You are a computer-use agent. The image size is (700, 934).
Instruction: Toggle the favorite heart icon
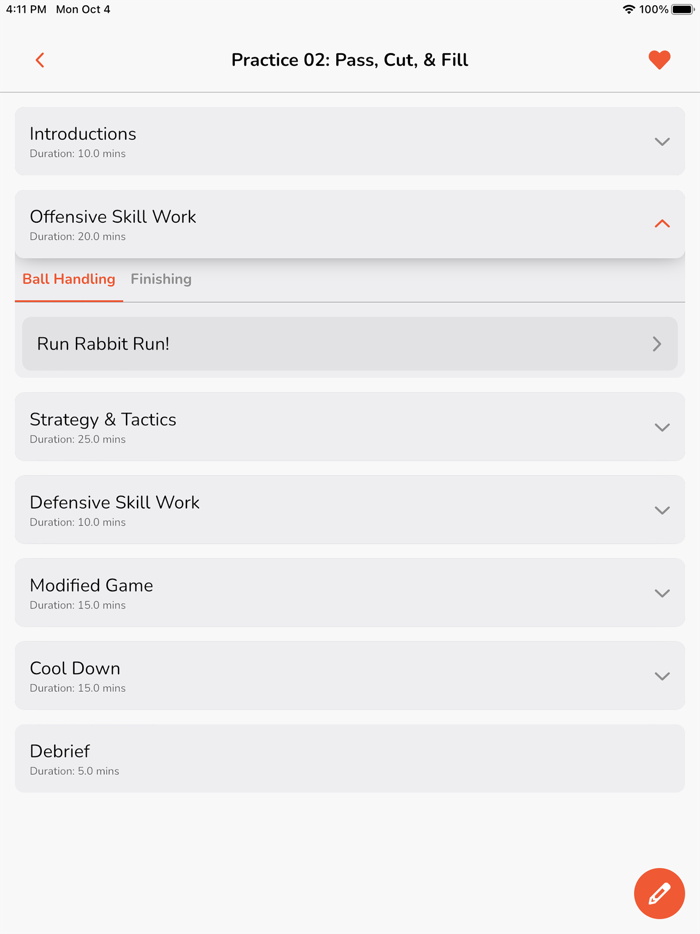pos(659,60)
